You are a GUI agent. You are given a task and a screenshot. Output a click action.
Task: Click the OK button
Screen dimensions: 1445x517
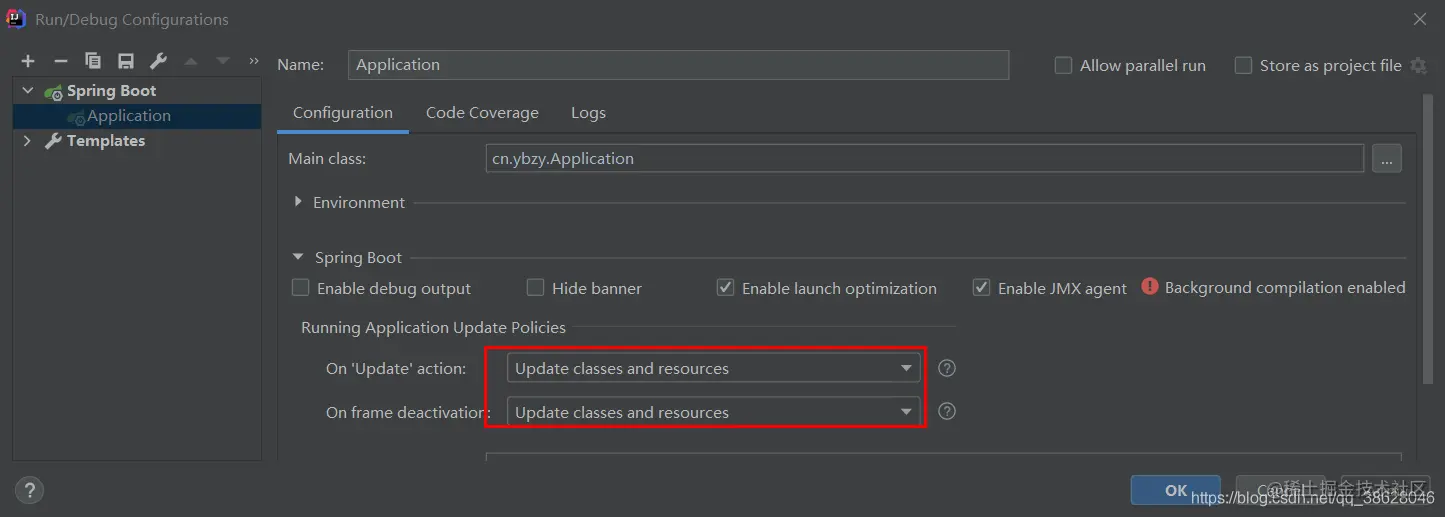[x=1176, y=490]
